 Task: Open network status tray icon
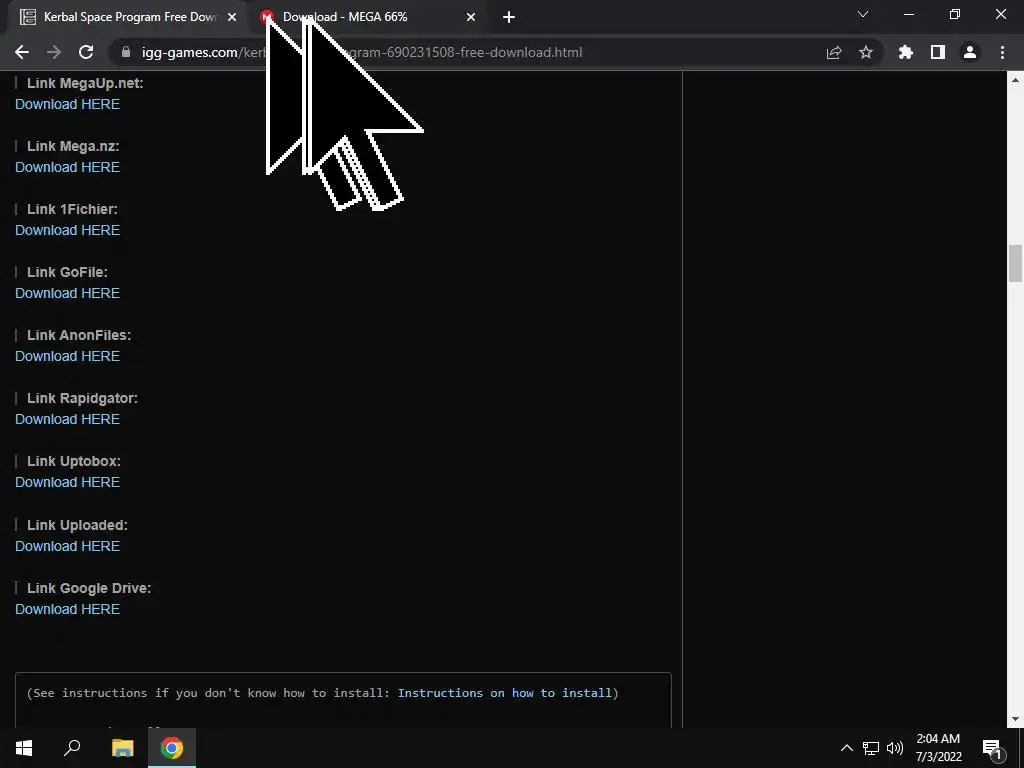pyautogui.click(x=871, y=748)
